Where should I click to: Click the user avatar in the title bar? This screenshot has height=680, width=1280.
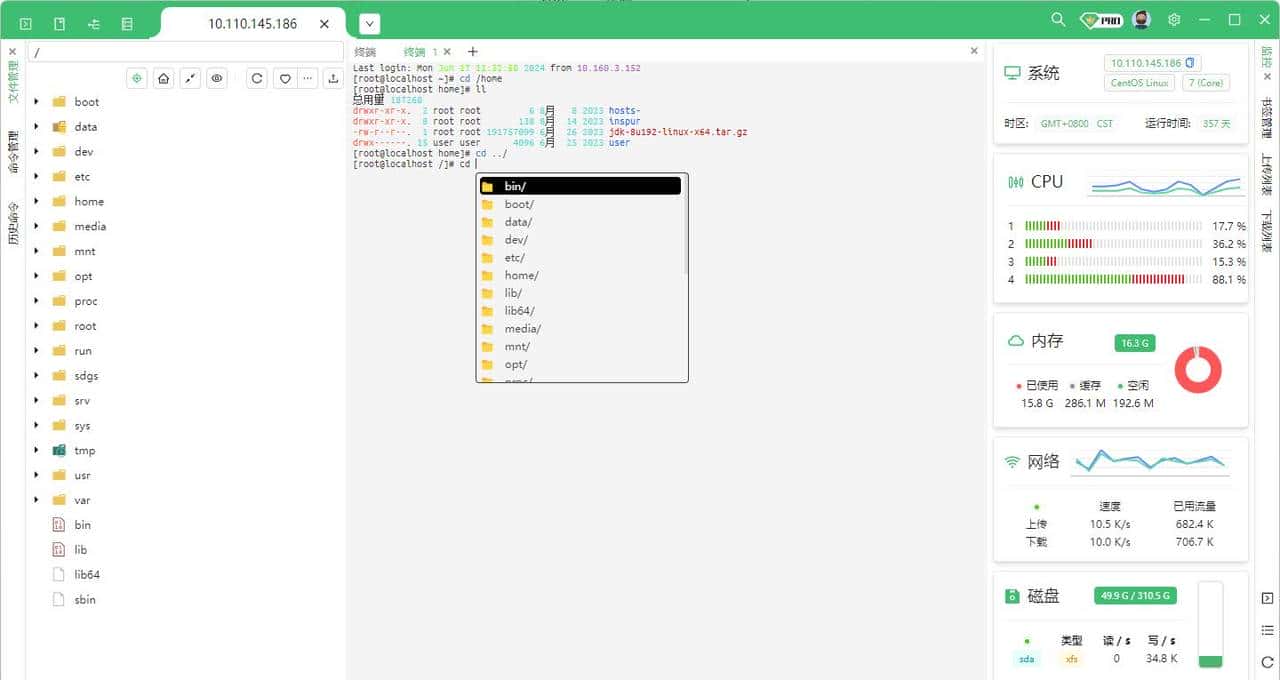(x=1140, y=19)
